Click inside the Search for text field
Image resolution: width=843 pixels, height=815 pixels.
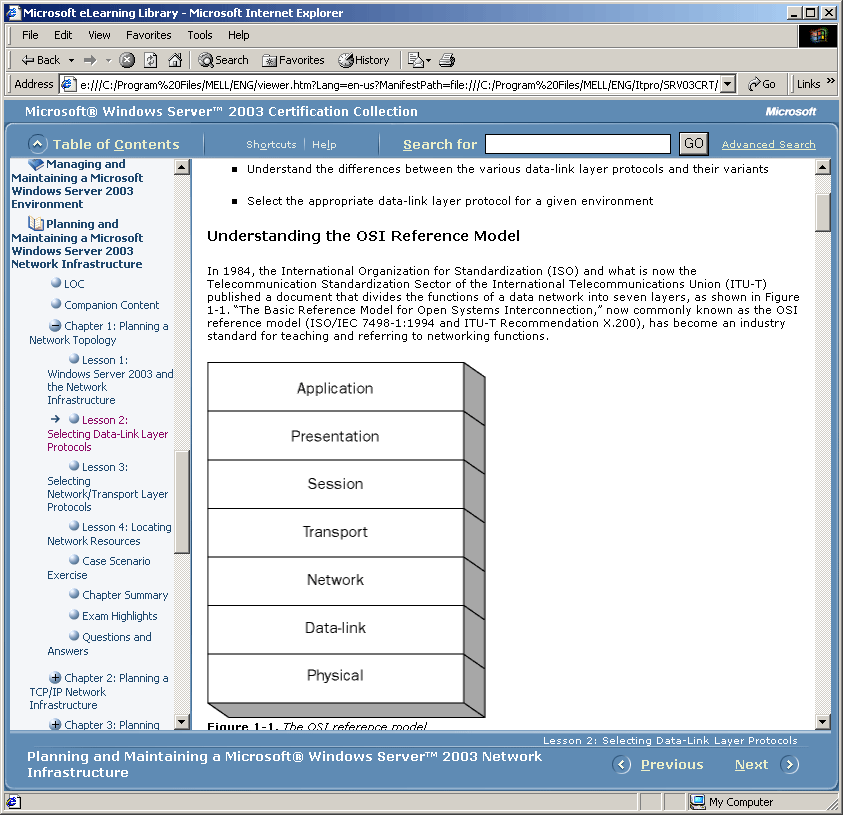577,144
